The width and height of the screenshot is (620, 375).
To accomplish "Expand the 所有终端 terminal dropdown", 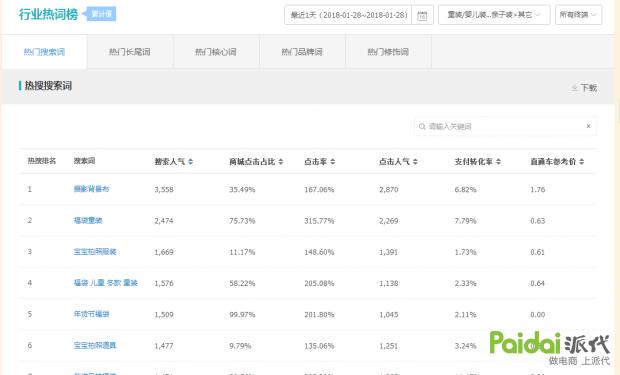I will click(578, 15).
